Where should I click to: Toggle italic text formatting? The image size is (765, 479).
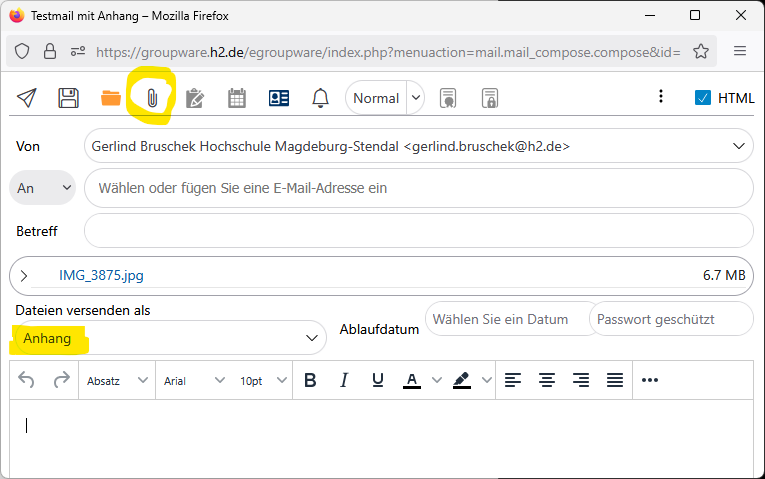tap(344, 380)
